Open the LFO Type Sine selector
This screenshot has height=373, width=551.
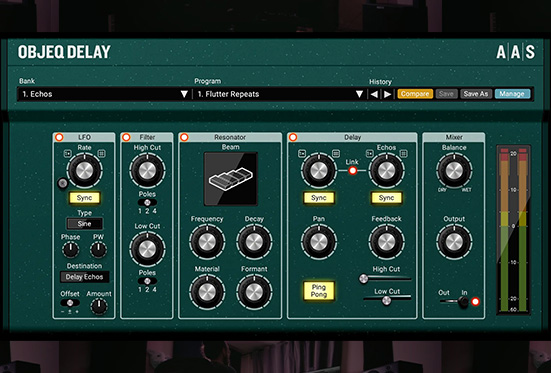(x=84, y=224)
